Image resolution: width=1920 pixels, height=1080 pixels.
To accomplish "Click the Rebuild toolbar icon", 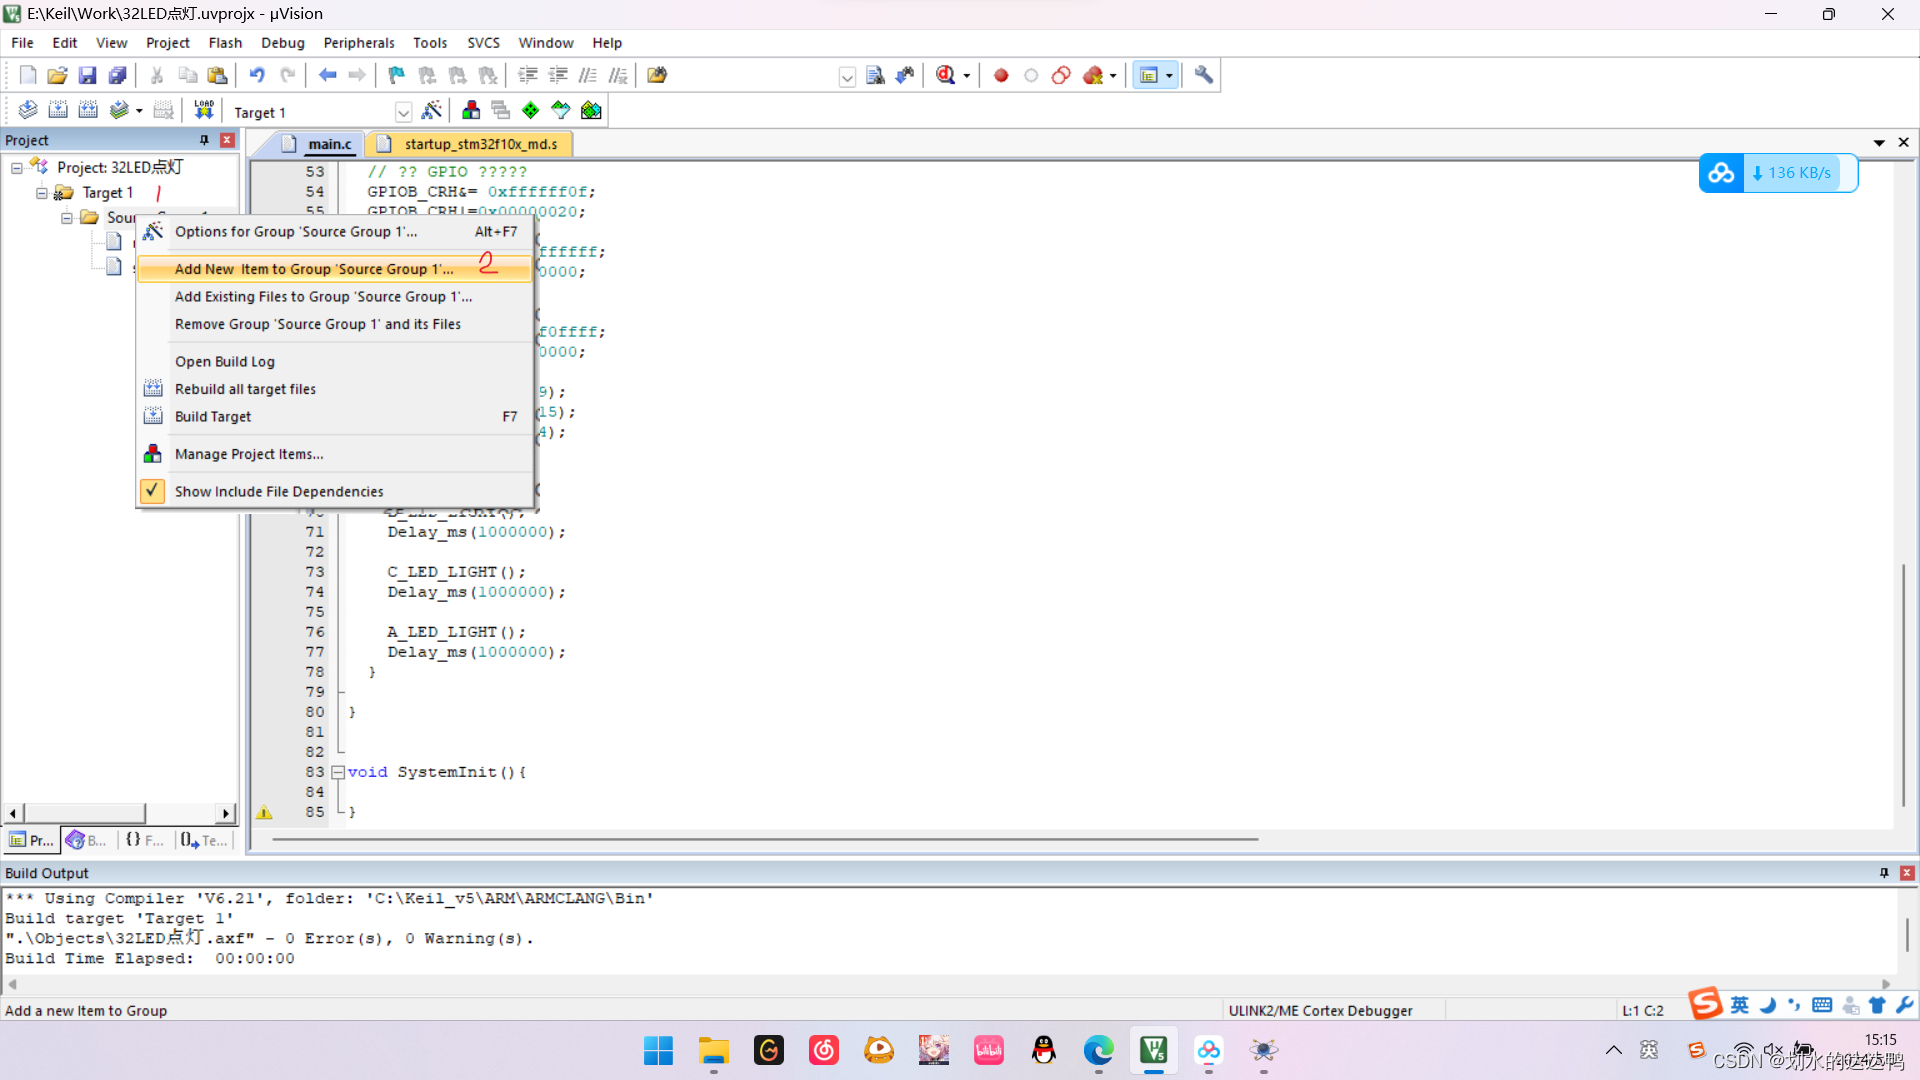I will pos(88,110).
